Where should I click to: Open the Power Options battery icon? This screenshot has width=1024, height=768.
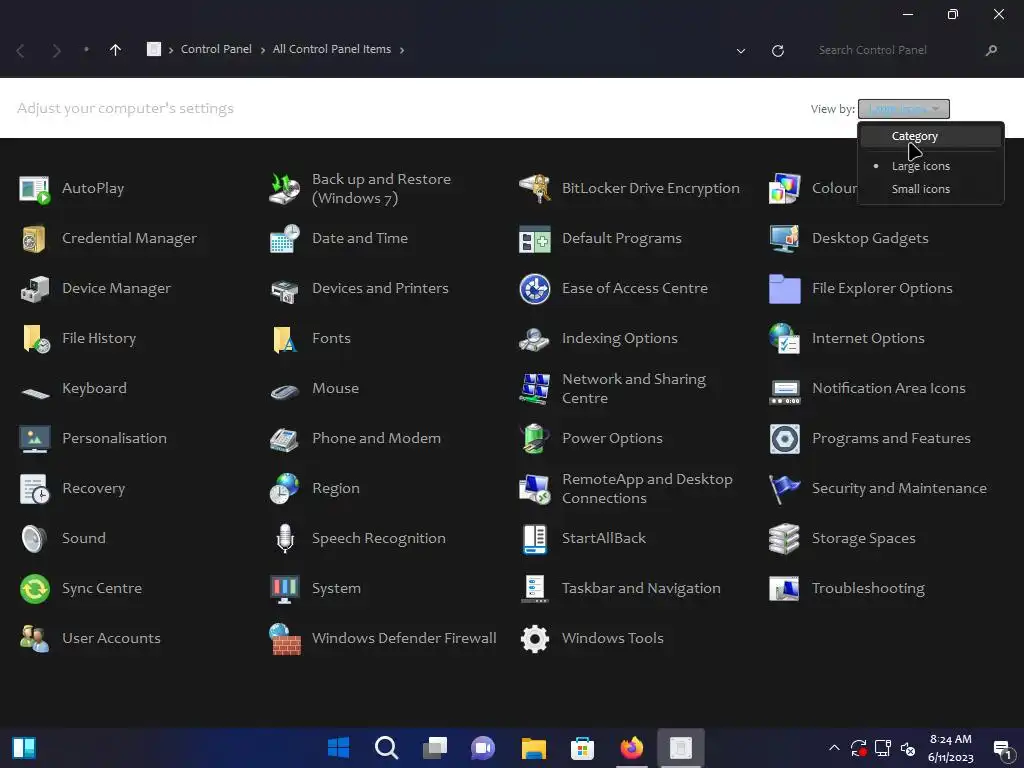pyautogui.click(x=535, y=439)
